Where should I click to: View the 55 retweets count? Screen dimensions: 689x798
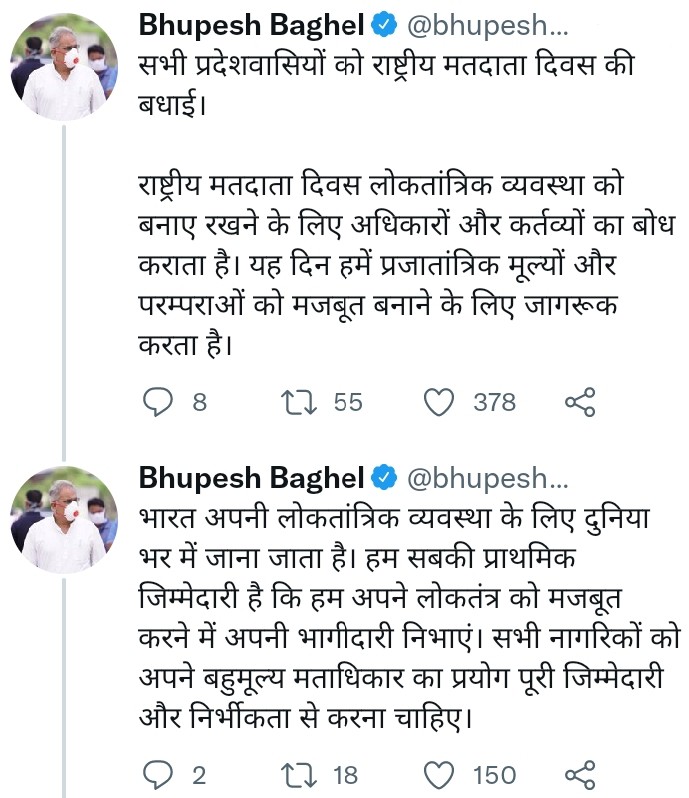point(347,402)
